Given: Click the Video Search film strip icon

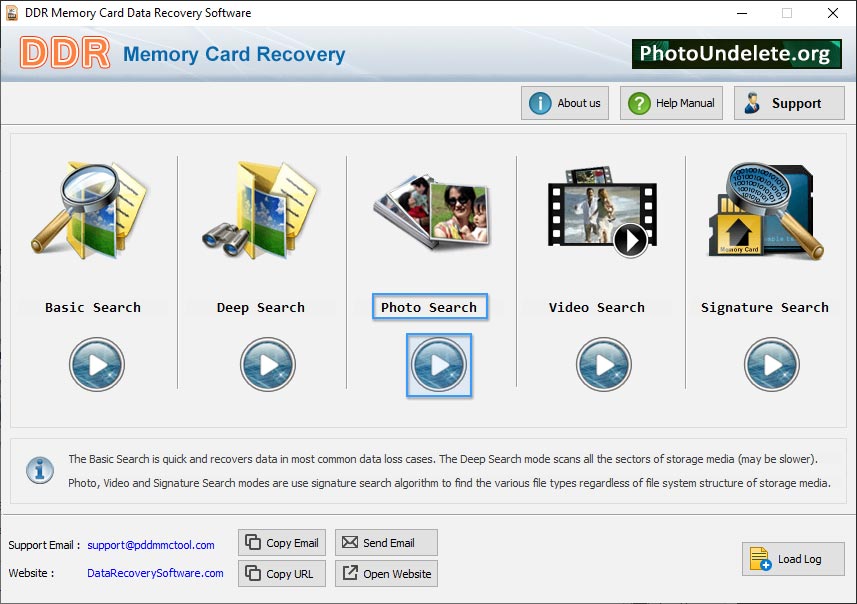Looking at the screenshot, I should (602, 212).
